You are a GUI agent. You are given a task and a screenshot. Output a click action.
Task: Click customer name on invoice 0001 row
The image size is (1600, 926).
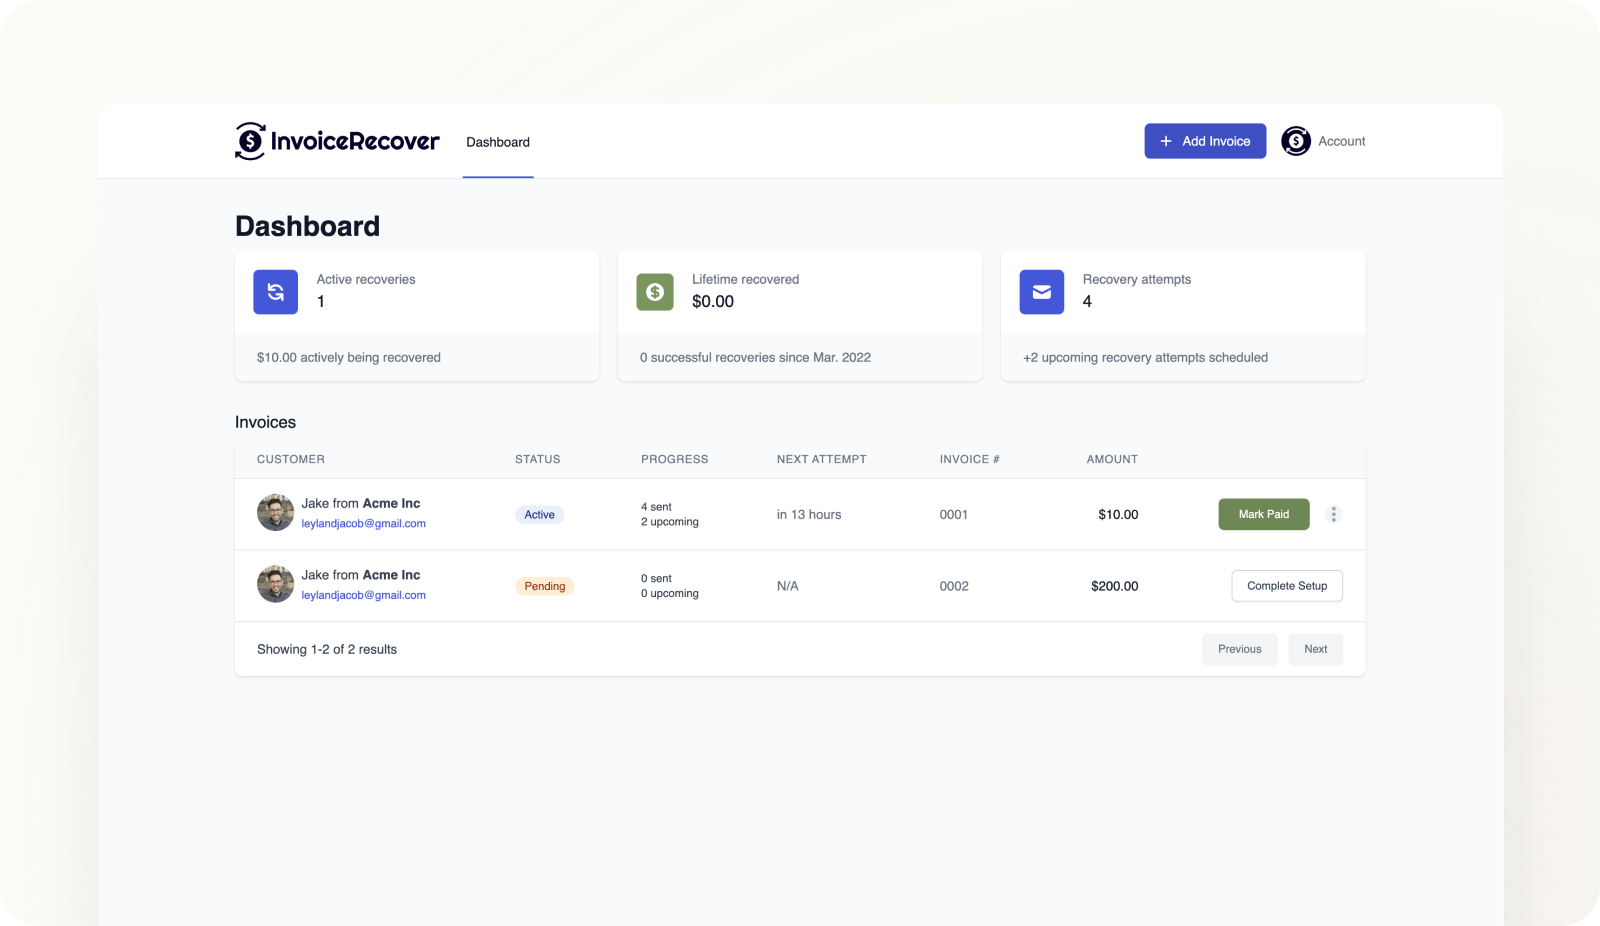[361, 504]
